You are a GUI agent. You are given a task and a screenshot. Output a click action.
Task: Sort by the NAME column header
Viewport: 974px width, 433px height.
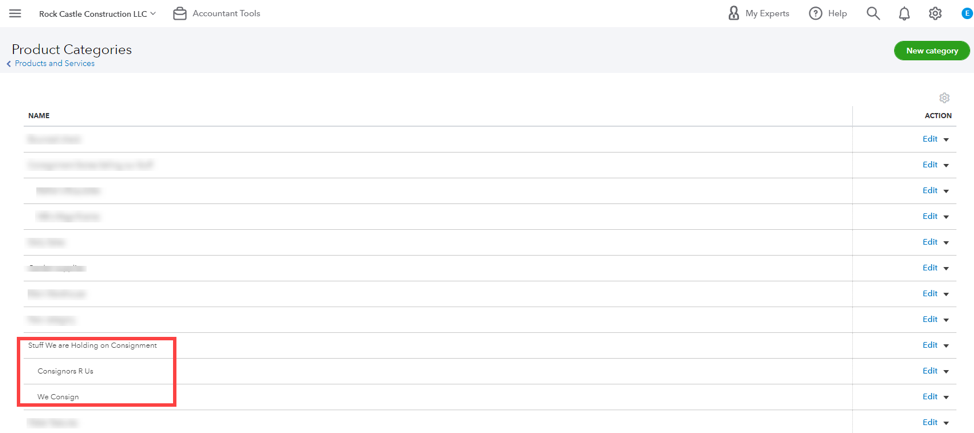pyautogui.click(x=39, y=116)
